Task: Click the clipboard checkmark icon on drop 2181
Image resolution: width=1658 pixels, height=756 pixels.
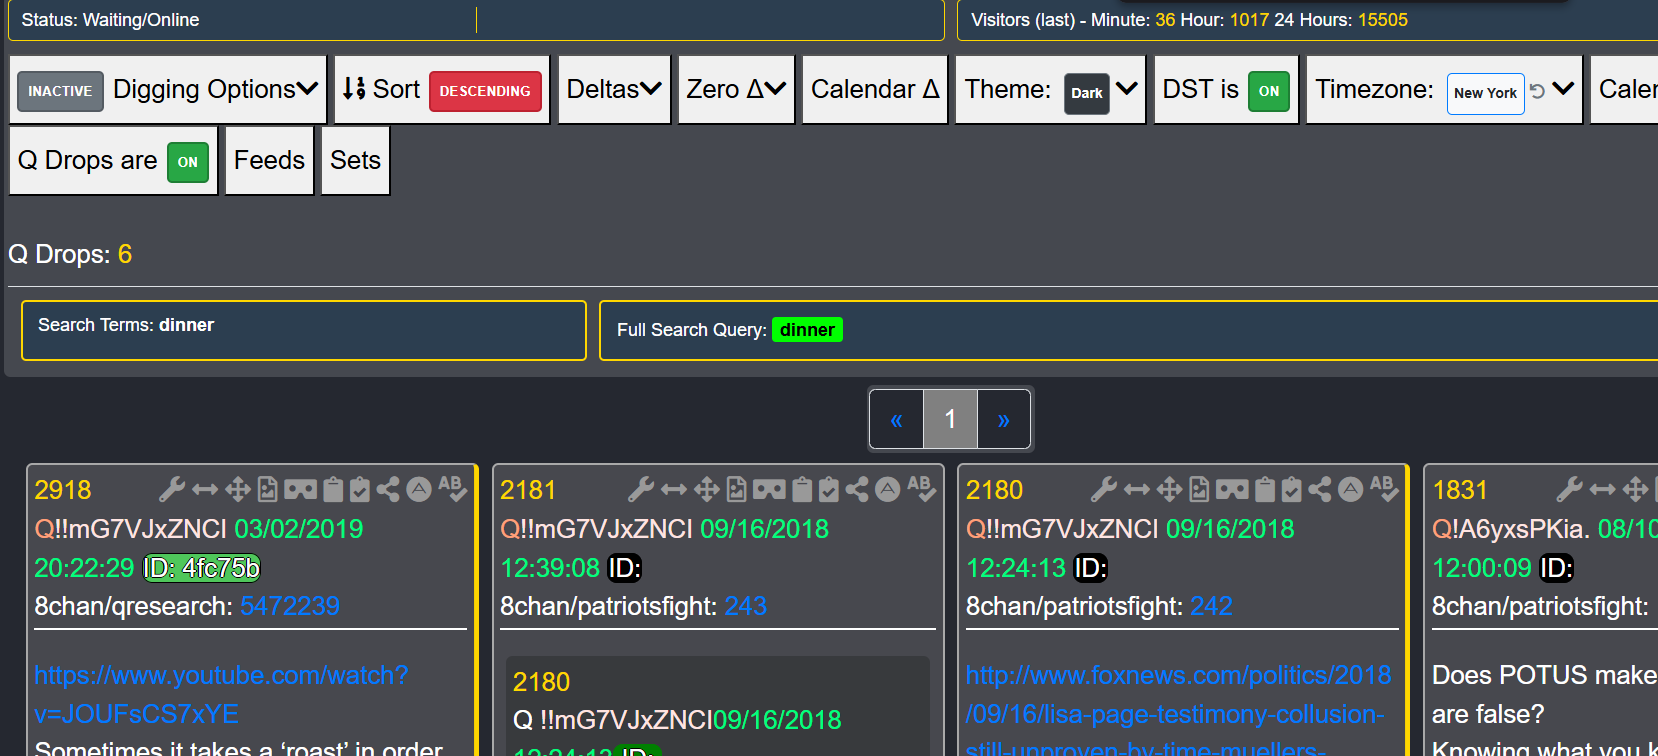Action: pos(829,489)
